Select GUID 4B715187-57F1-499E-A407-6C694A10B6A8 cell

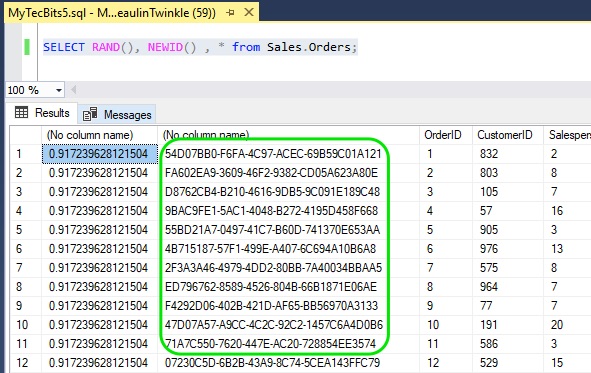pos(288,249)
